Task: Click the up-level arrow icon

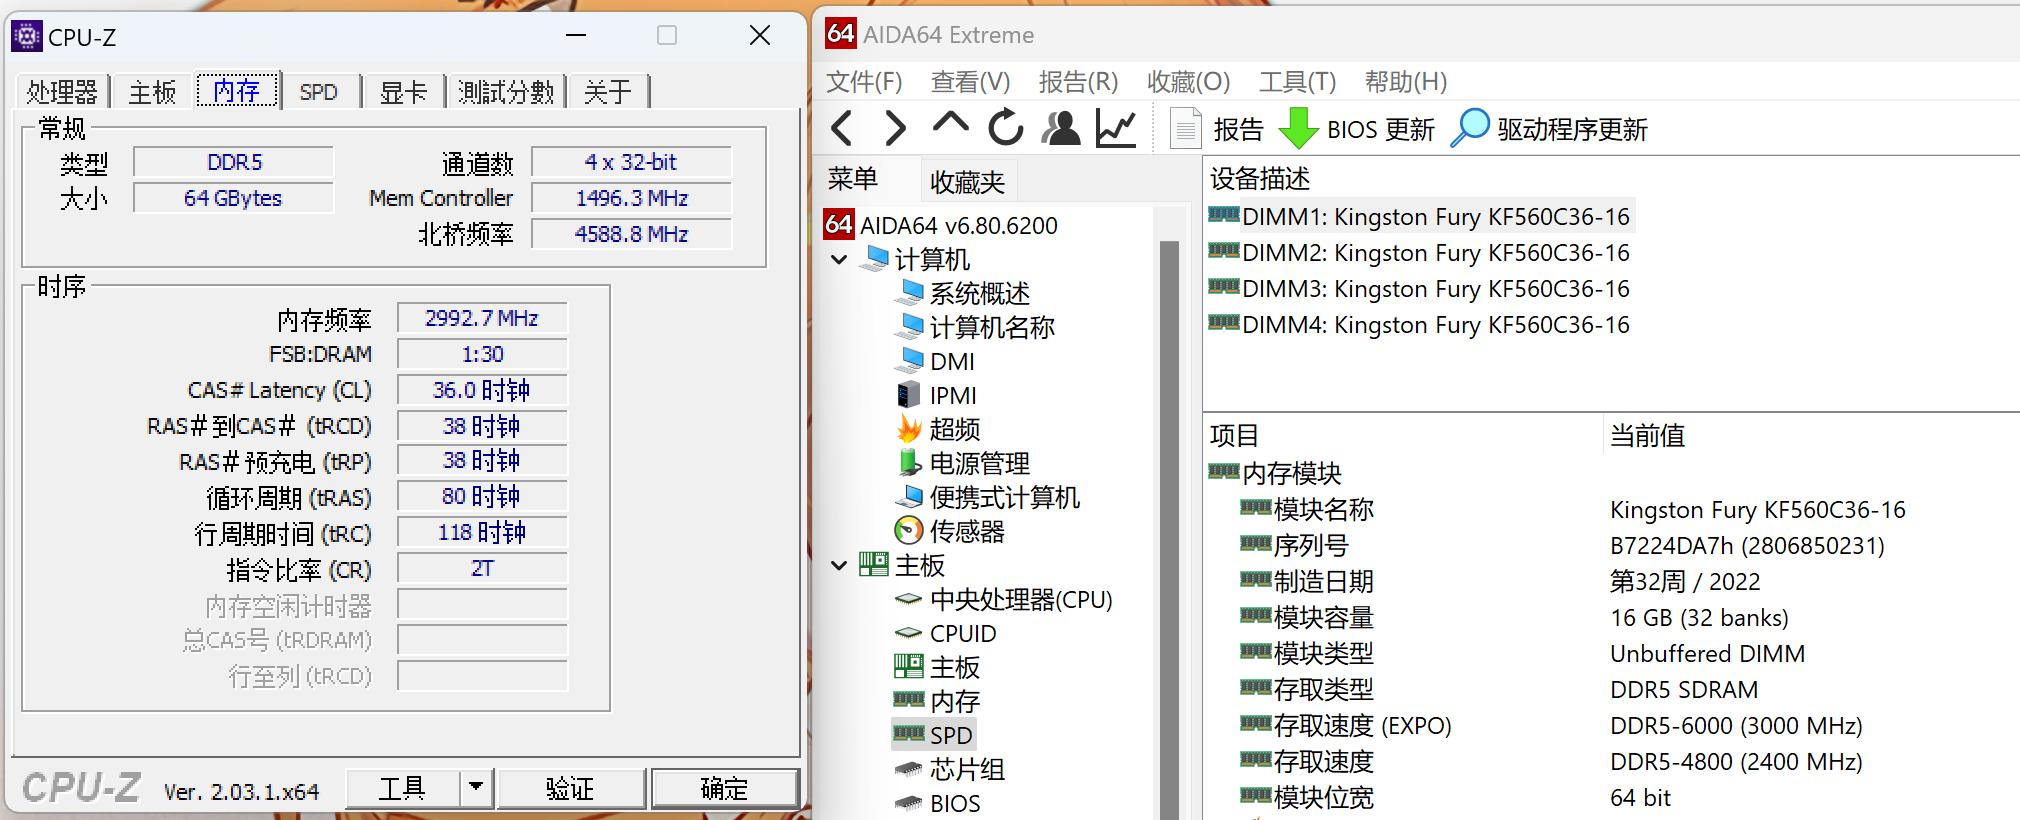Action: (x=950, y=125)
